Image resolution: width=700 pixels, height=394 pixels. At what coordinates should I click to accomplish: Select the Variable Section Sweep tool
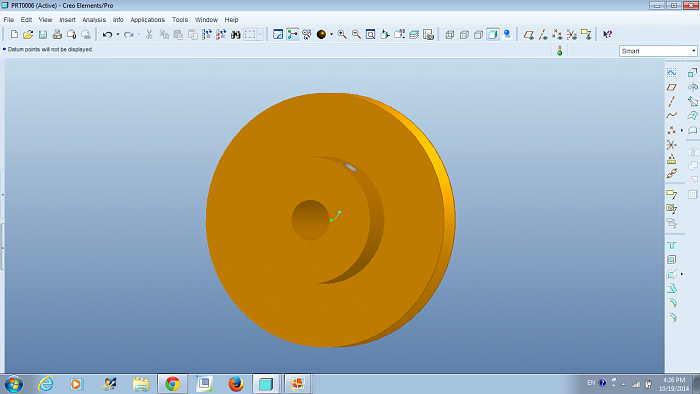pyautogui.click(x=693, y=101)
